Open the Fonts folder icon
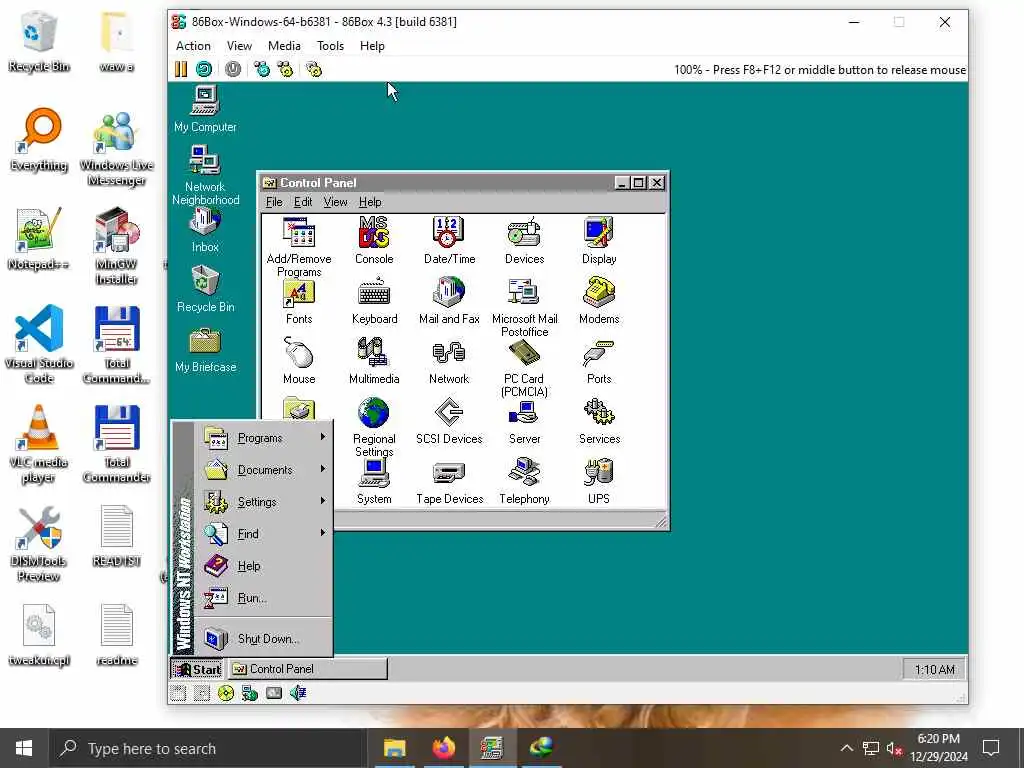The width and height of the screenshot is (1024, 768). [x=299, y=301]
